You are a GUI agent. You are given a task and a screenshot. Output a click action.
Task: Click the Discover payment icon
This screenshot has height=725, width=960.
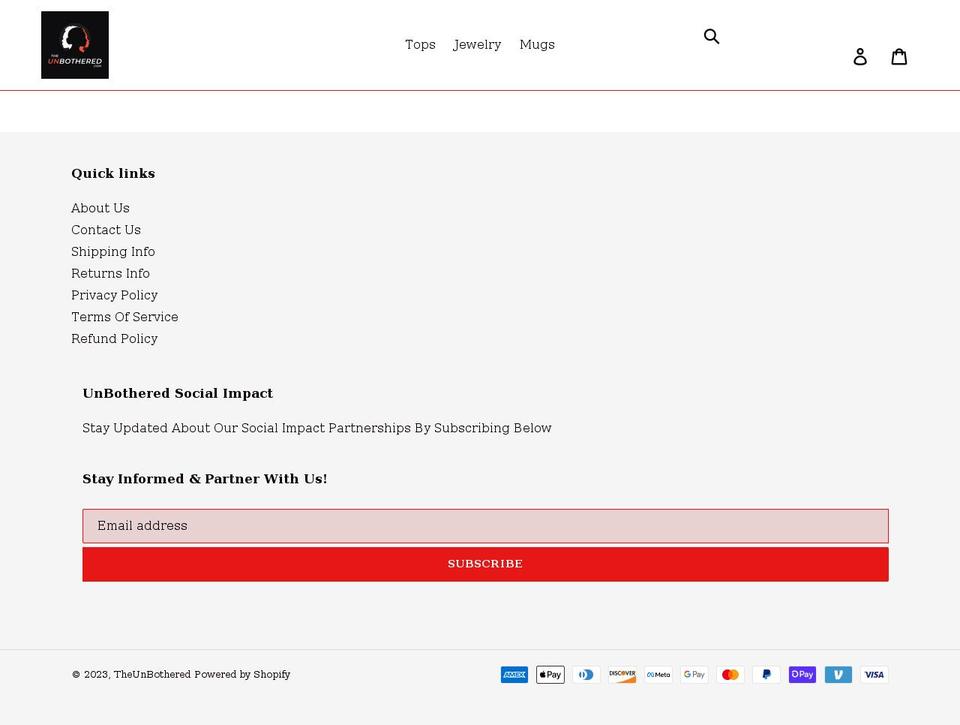622,675
